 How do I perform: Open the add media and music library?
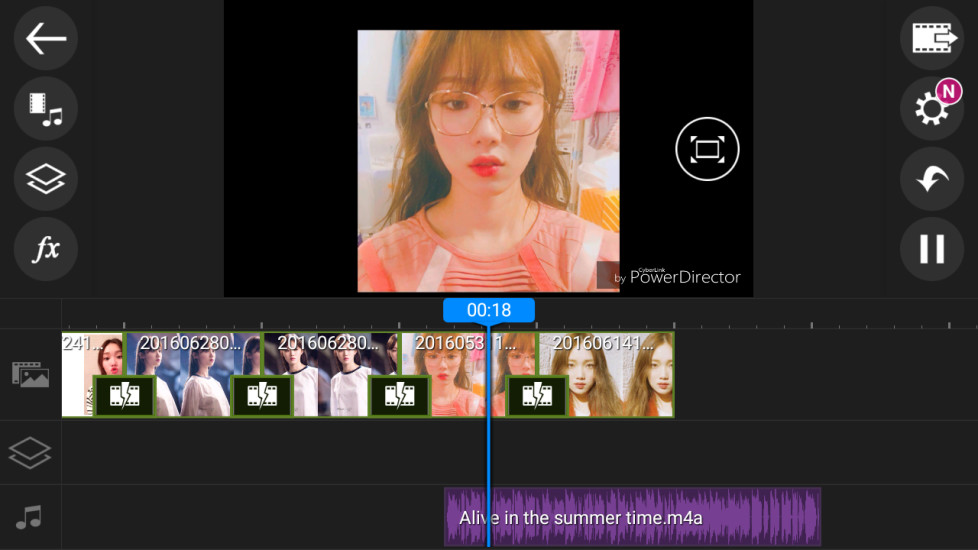(46, 108)
